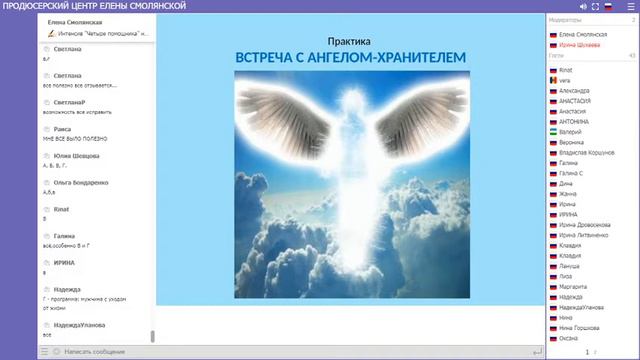Viewport: 640px width, 360px height.
Task: Go to next page of the guest list
Action: tap(595, 352)
